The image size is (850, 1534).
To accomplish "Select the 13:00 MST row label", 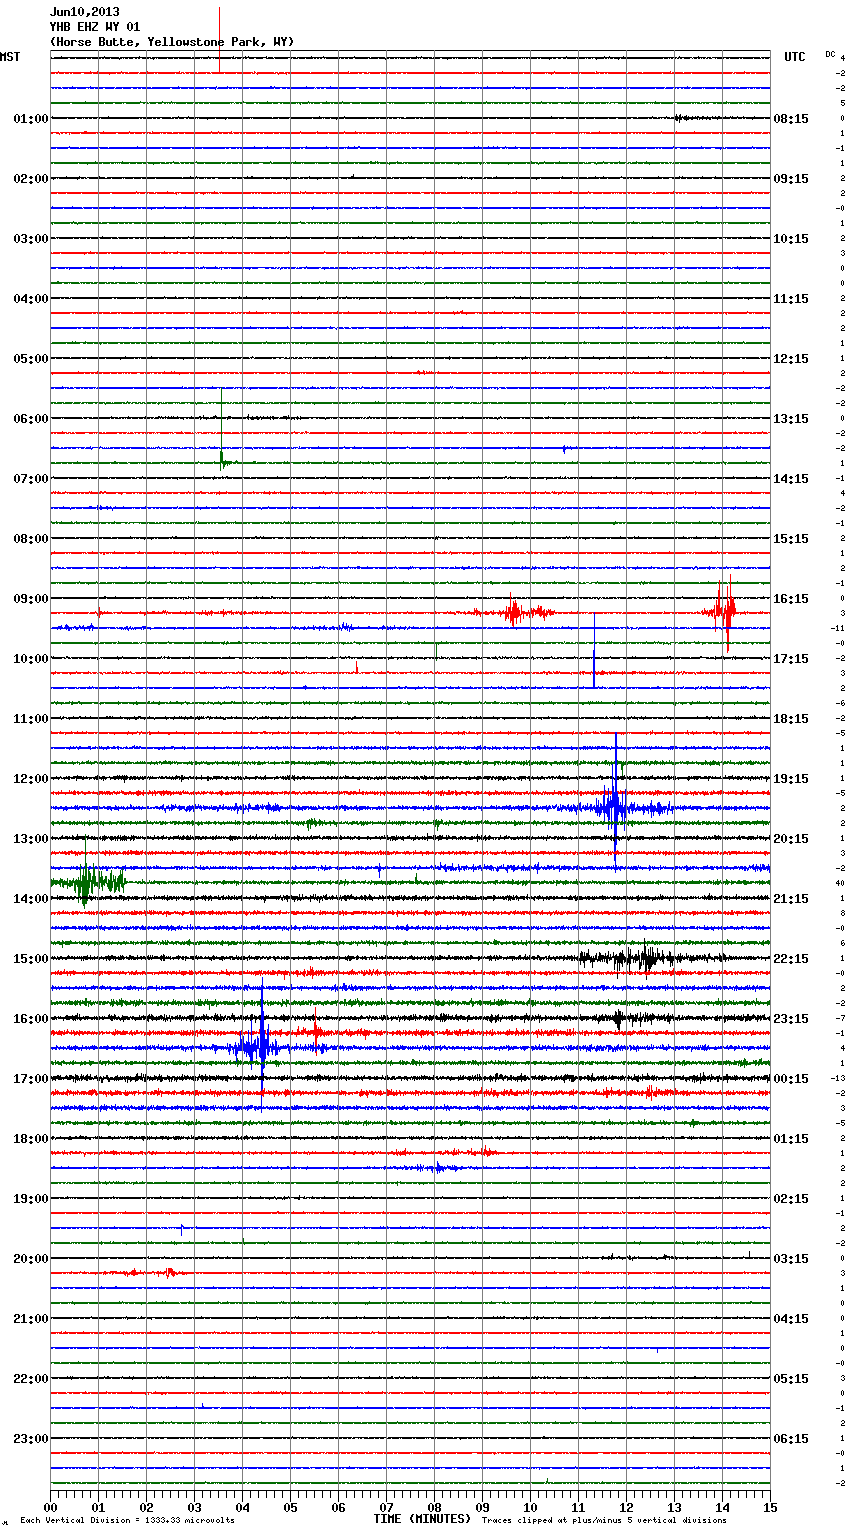I will (x=30, y=839).
